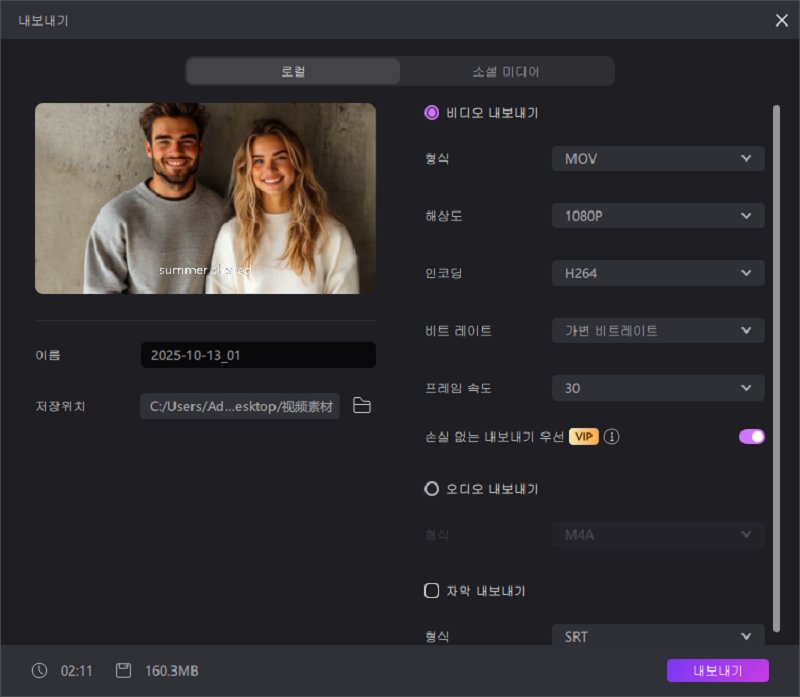This screenshot has height=697, width=800.
Task: Toggle off 손실 없는 내보내기 우선 switch
Action: 751,436
